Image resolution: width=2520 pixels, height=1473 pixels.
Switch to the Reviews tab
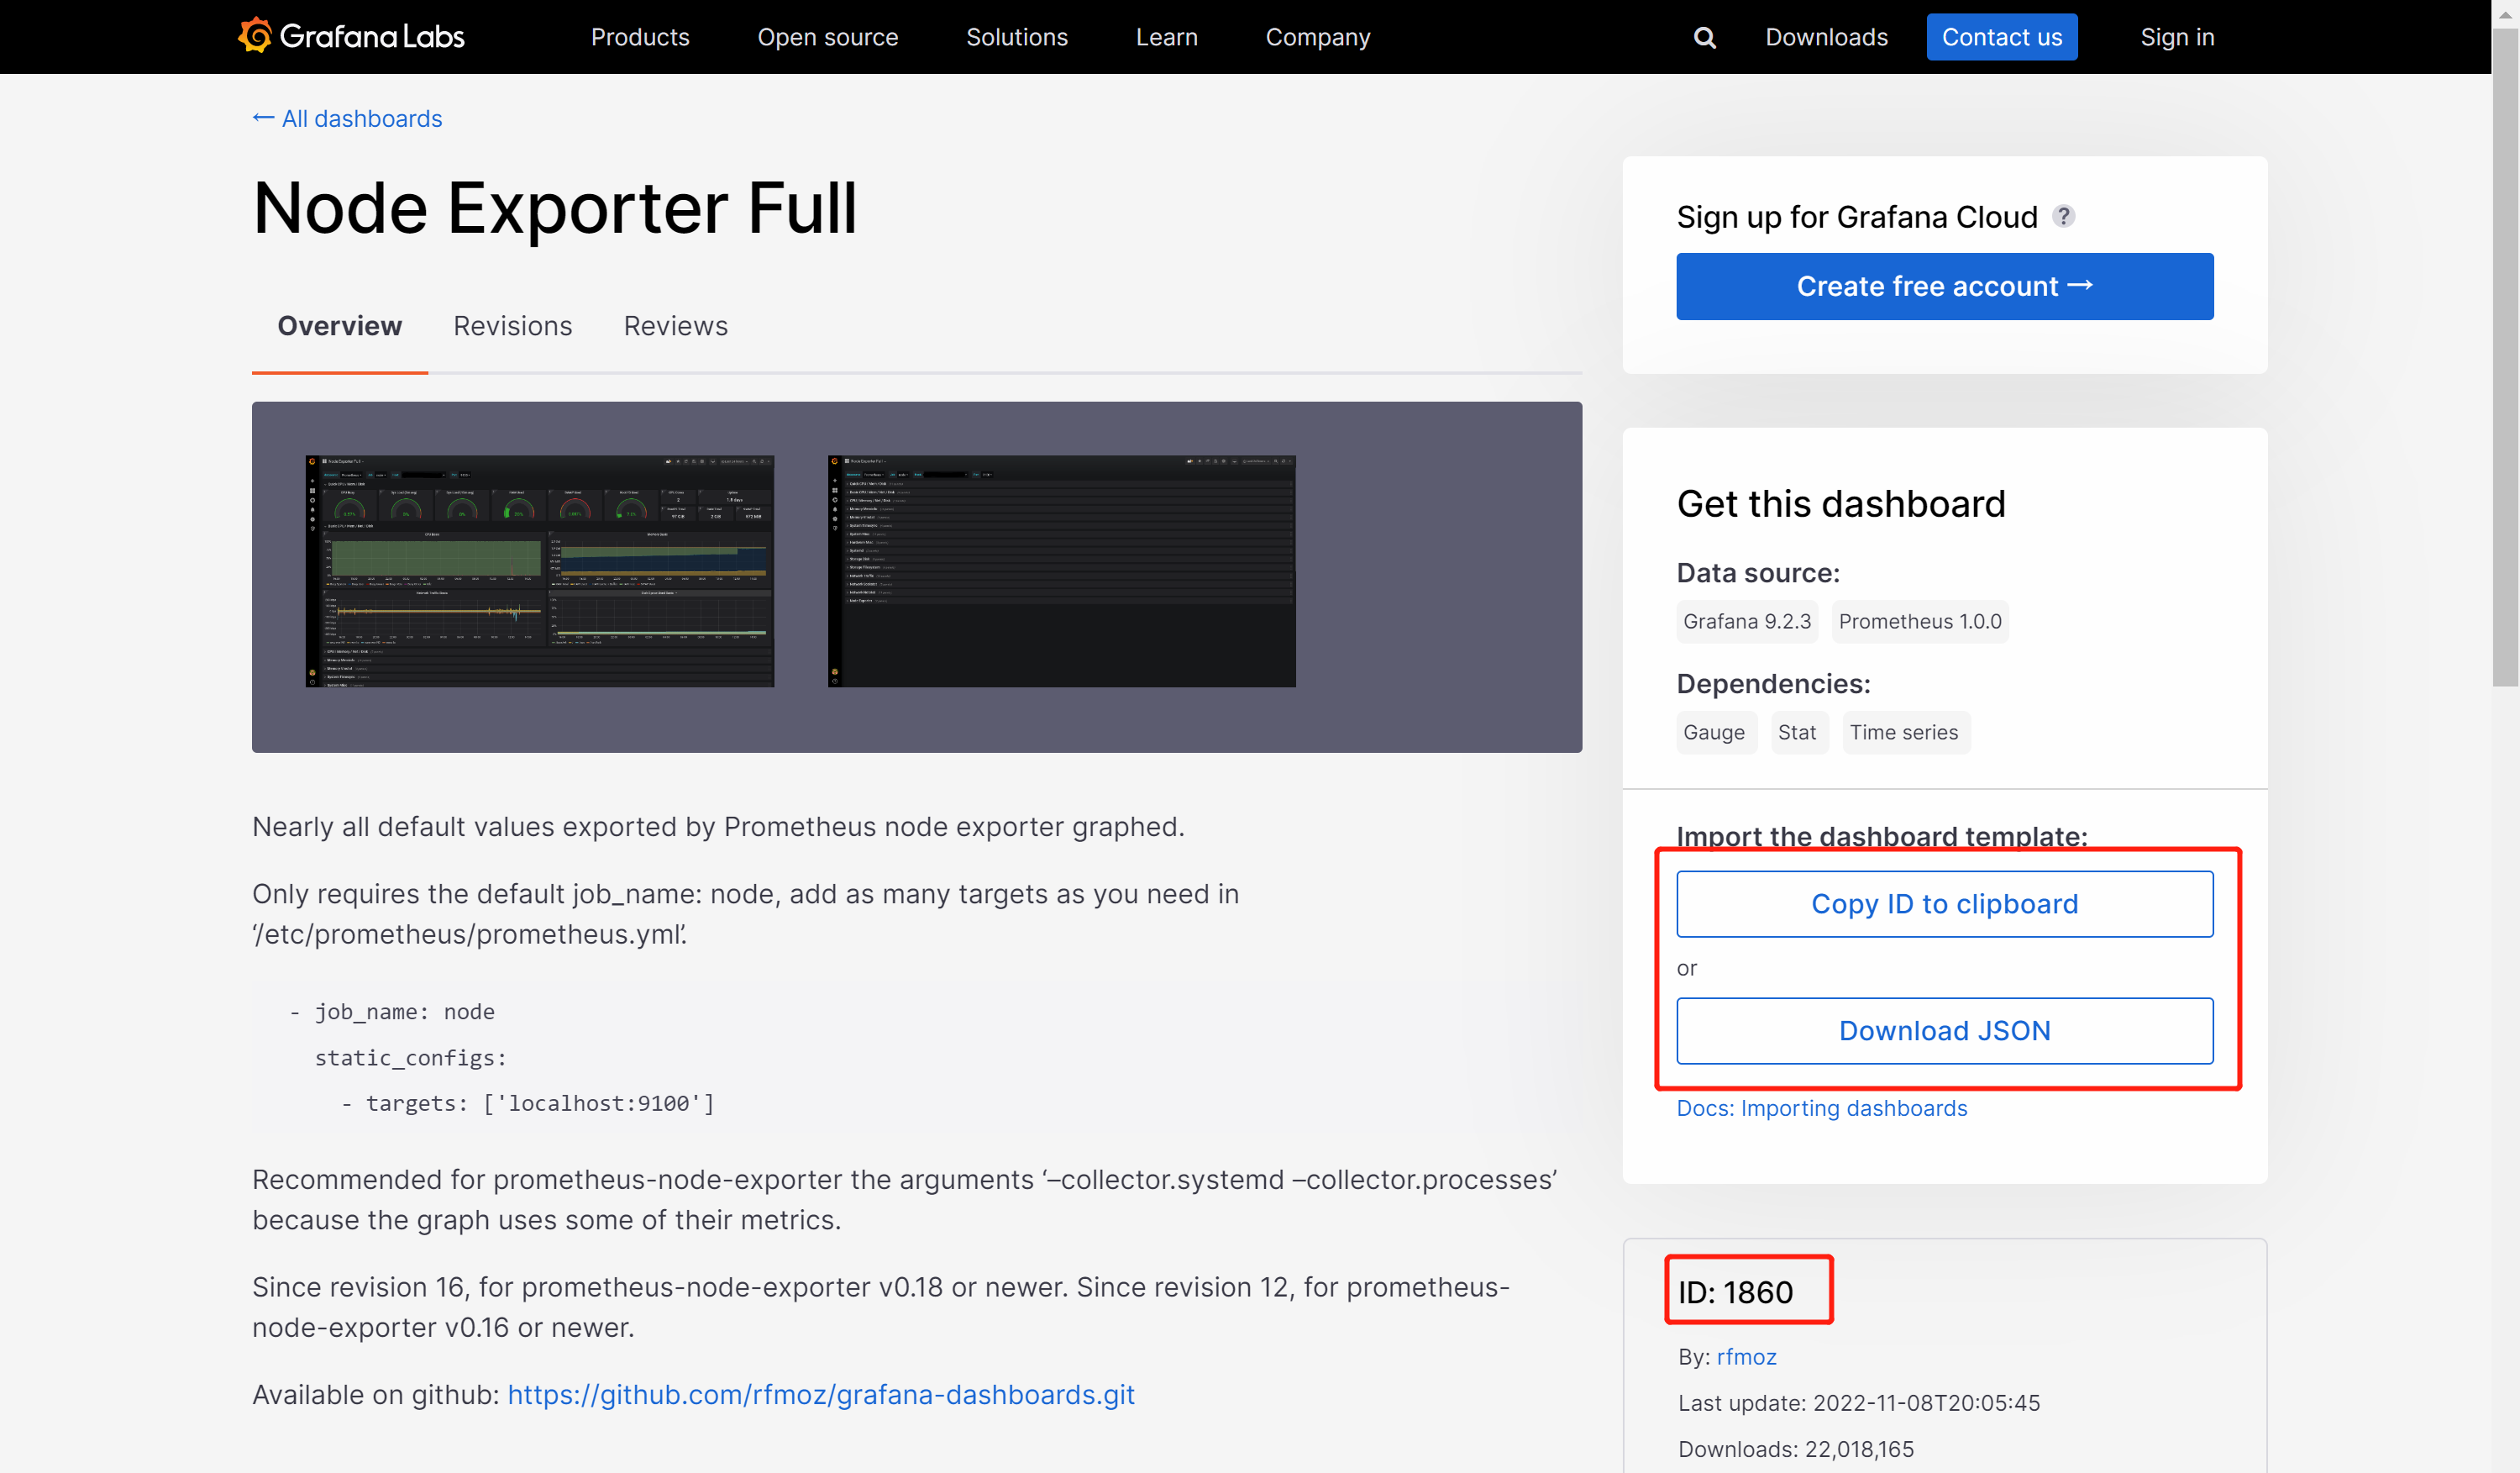(675, 326)
